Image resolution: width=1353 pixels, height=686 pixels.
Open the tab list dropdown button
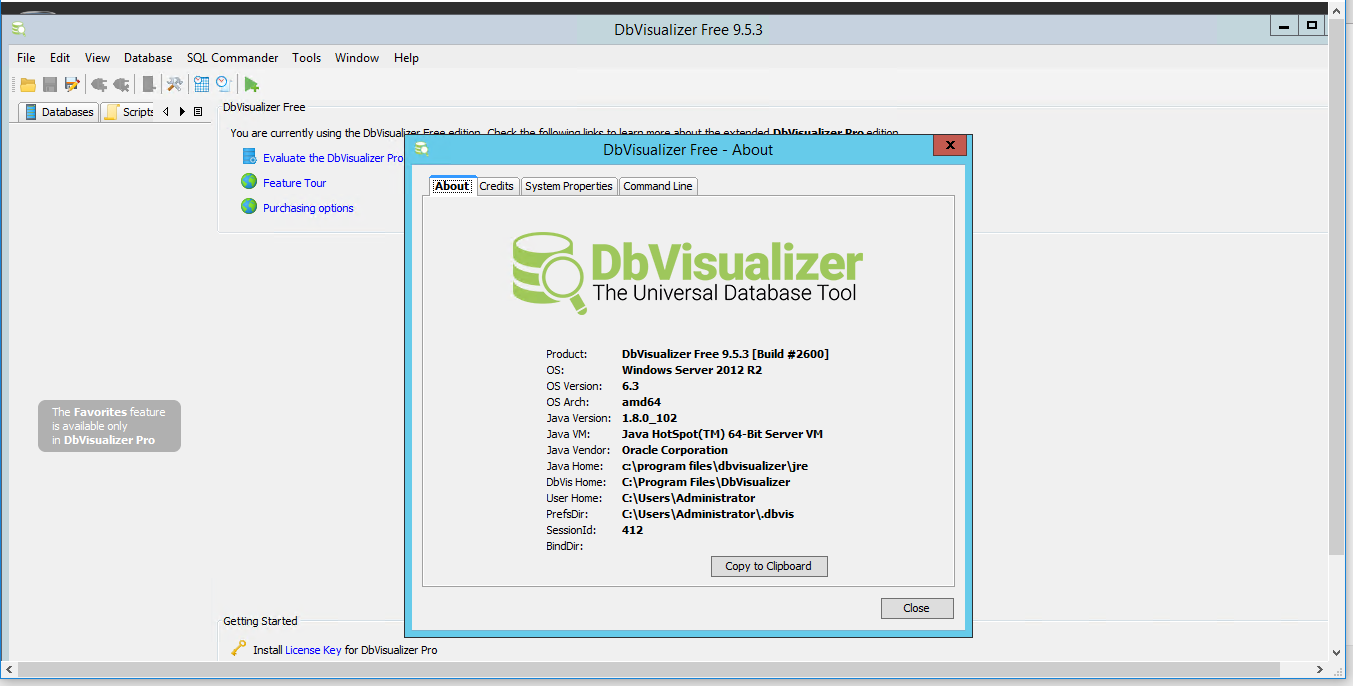[x=198, y=112]
